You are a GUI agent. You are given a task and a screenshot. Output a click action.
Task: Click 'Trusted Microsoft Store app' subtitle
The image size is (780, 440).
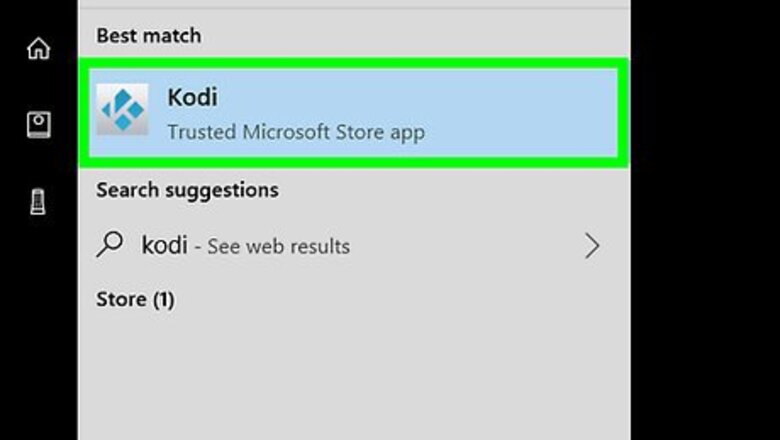click(x=295, y=131)
